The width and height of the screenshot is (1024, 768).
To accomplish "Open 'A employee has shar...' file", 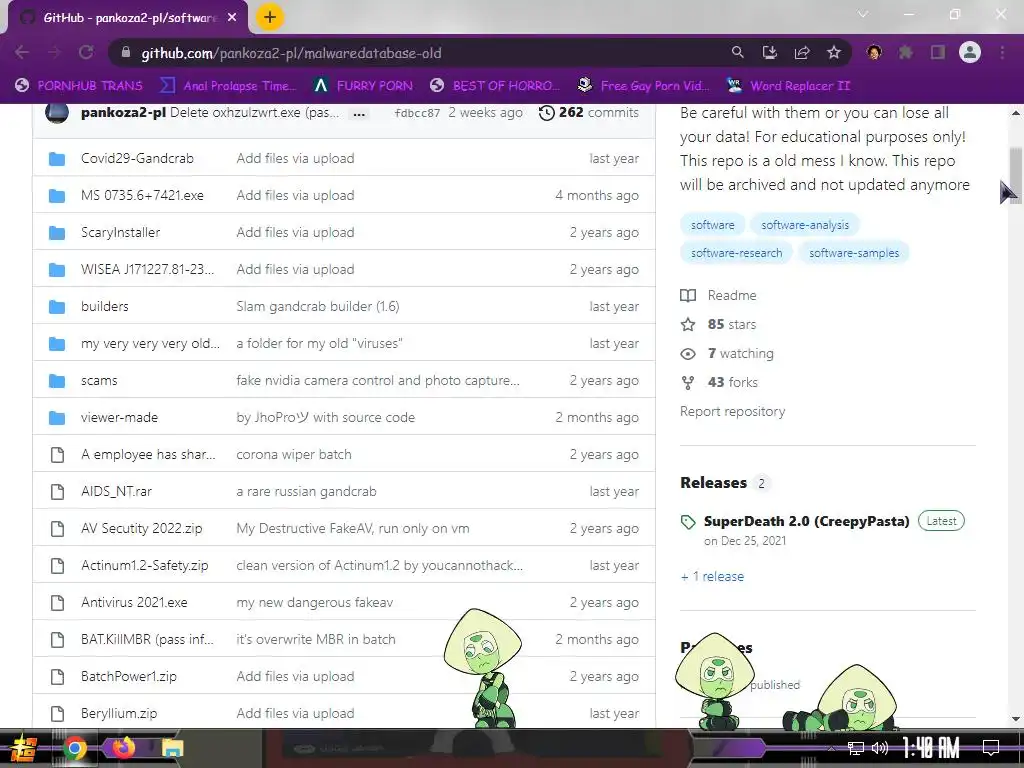I will 148,455.
